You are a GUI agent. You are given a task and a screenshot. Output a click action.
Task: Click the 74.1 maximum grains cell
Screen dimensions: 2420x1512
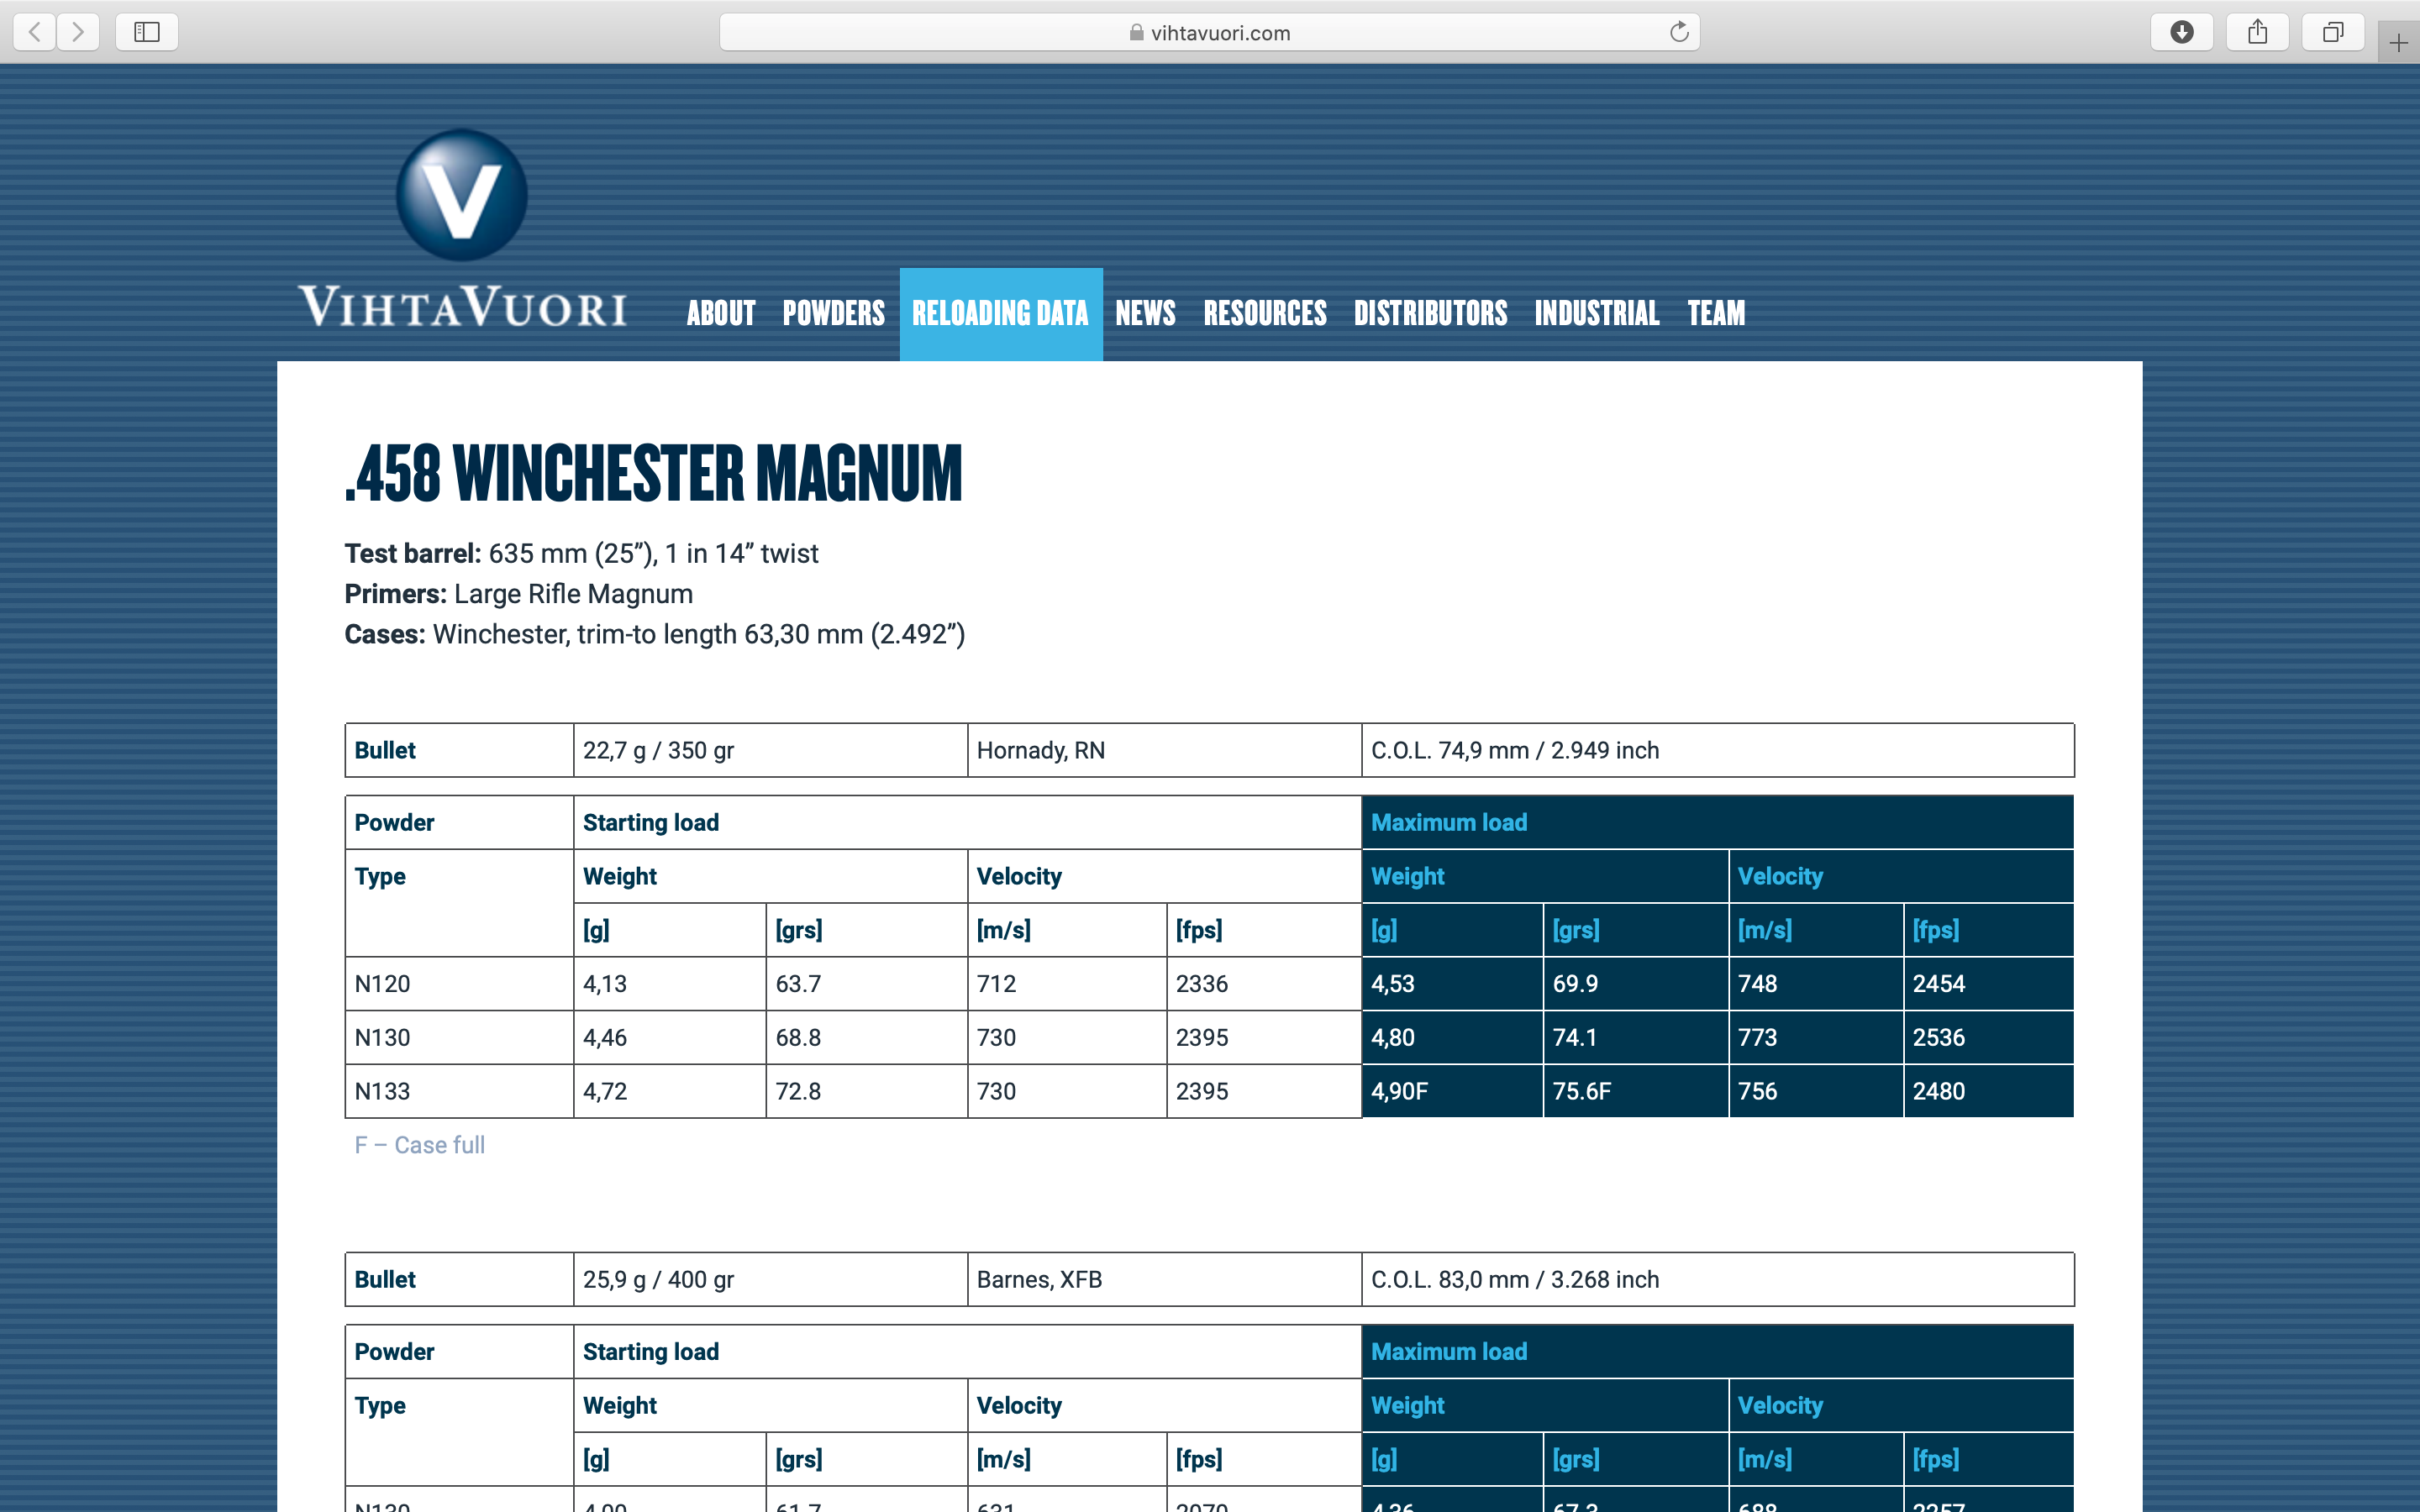[x=1636, y=1037]
